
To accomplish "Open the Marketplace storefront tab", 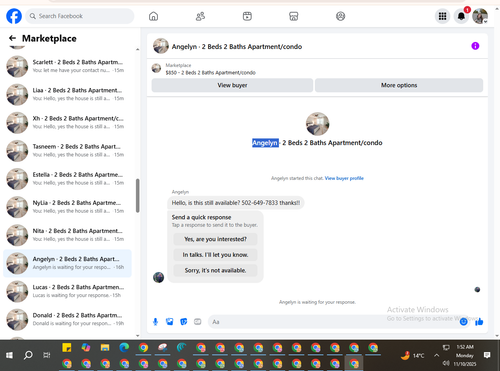I will (x=294, y=16).
